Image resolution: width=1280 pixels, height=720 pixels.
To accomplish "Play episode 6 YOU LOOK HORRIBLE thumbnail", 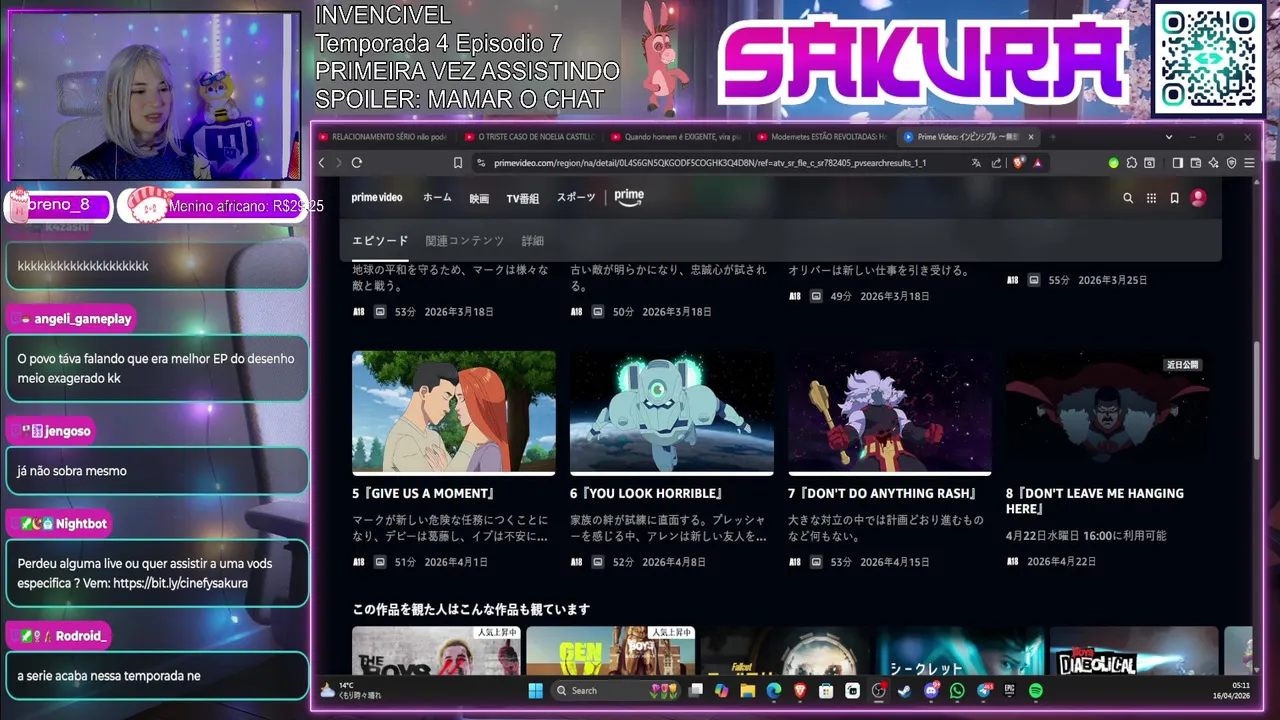I will (x=672, y=412).
